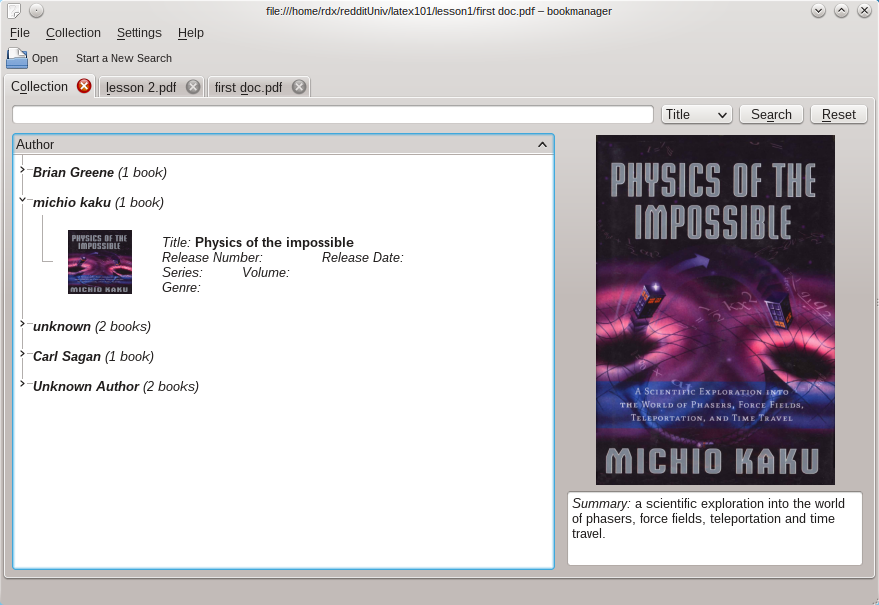This screenshot has height=605, width=879.
Task: Maximize the bookmanager window
Action: [x=841, y=11]
